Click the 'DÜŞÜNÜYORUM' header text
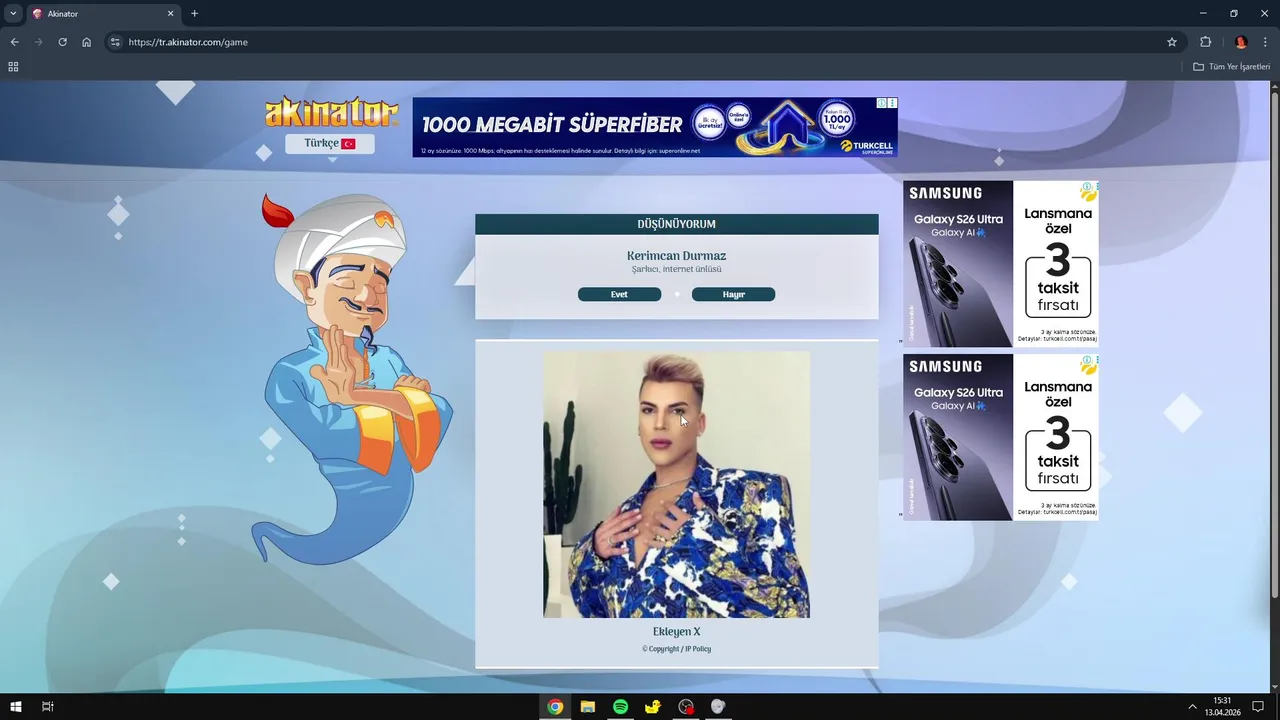This screenshot has width=1280, height=720. 677,224
